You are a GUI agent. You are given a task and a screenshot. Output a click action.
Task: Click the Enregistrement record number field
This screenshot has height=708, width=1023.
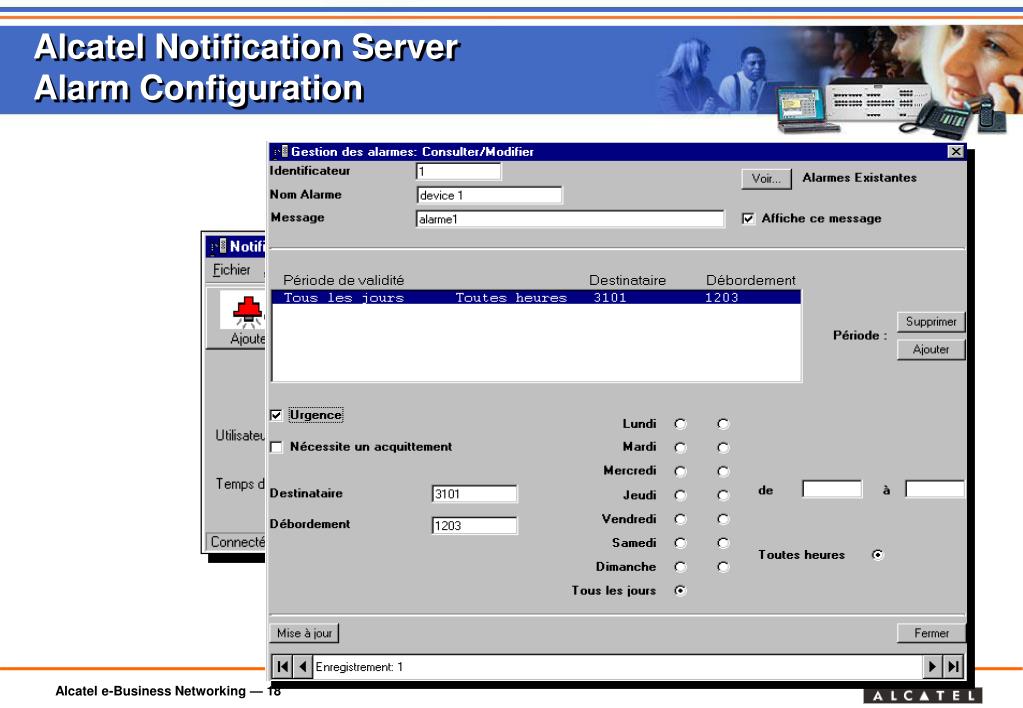(617, 666)
